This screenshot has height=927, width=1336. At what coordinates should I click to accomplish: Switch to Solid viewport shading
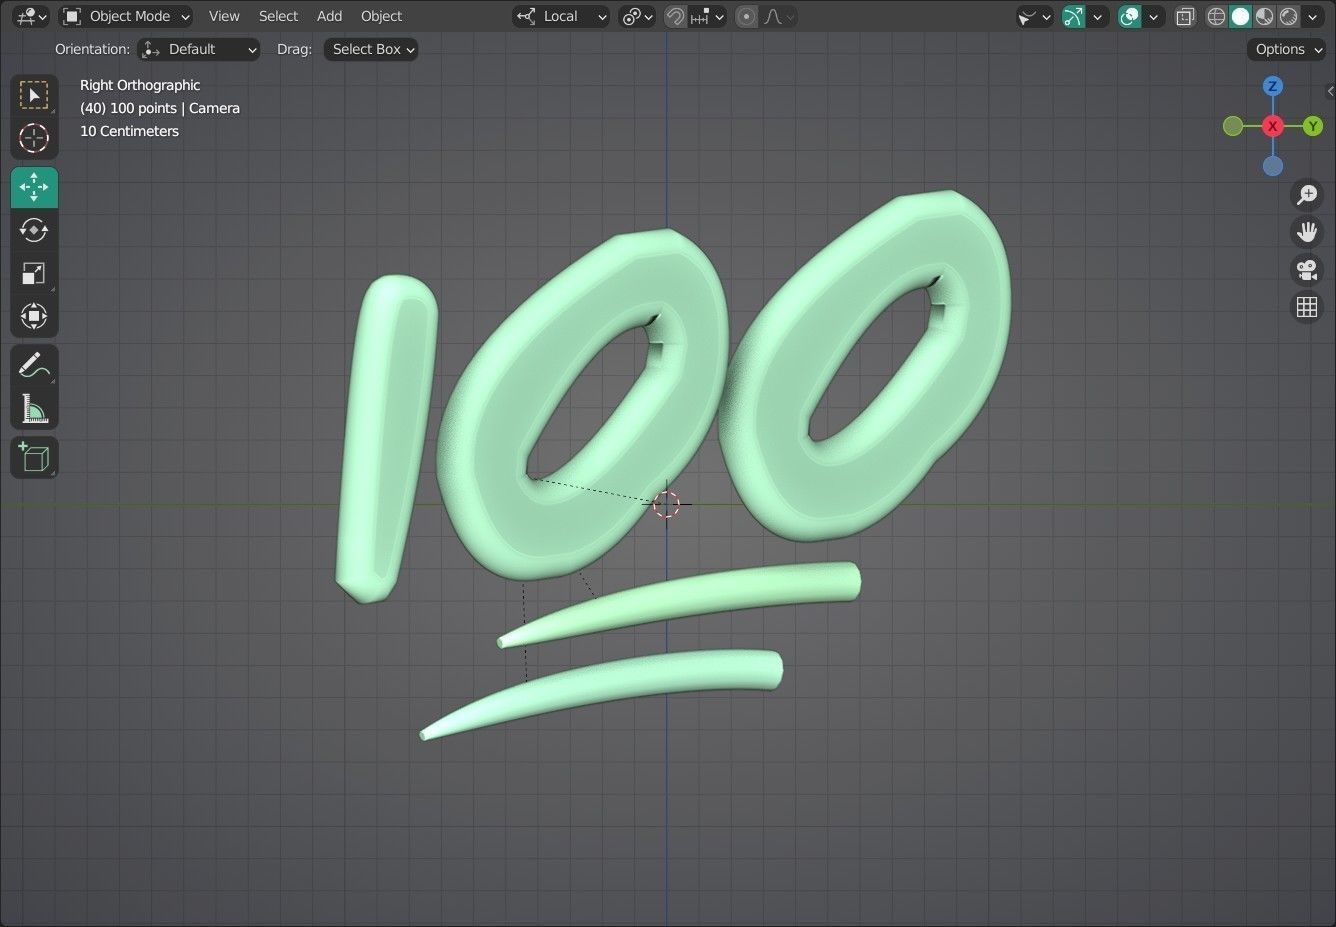tap(1240, 16)
